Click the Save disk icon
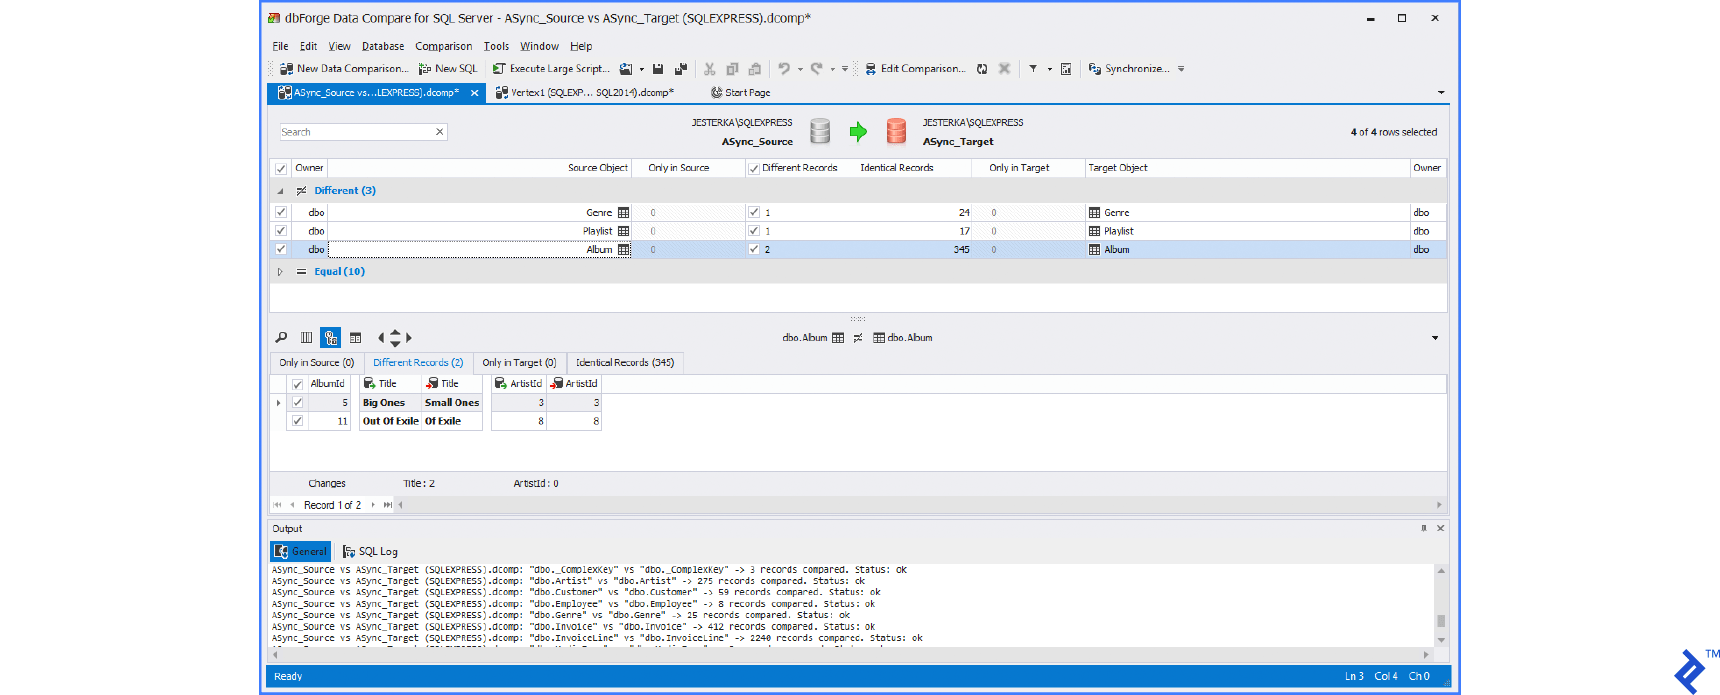Screen dimensions: 1720x695 (x=658, y=69)
